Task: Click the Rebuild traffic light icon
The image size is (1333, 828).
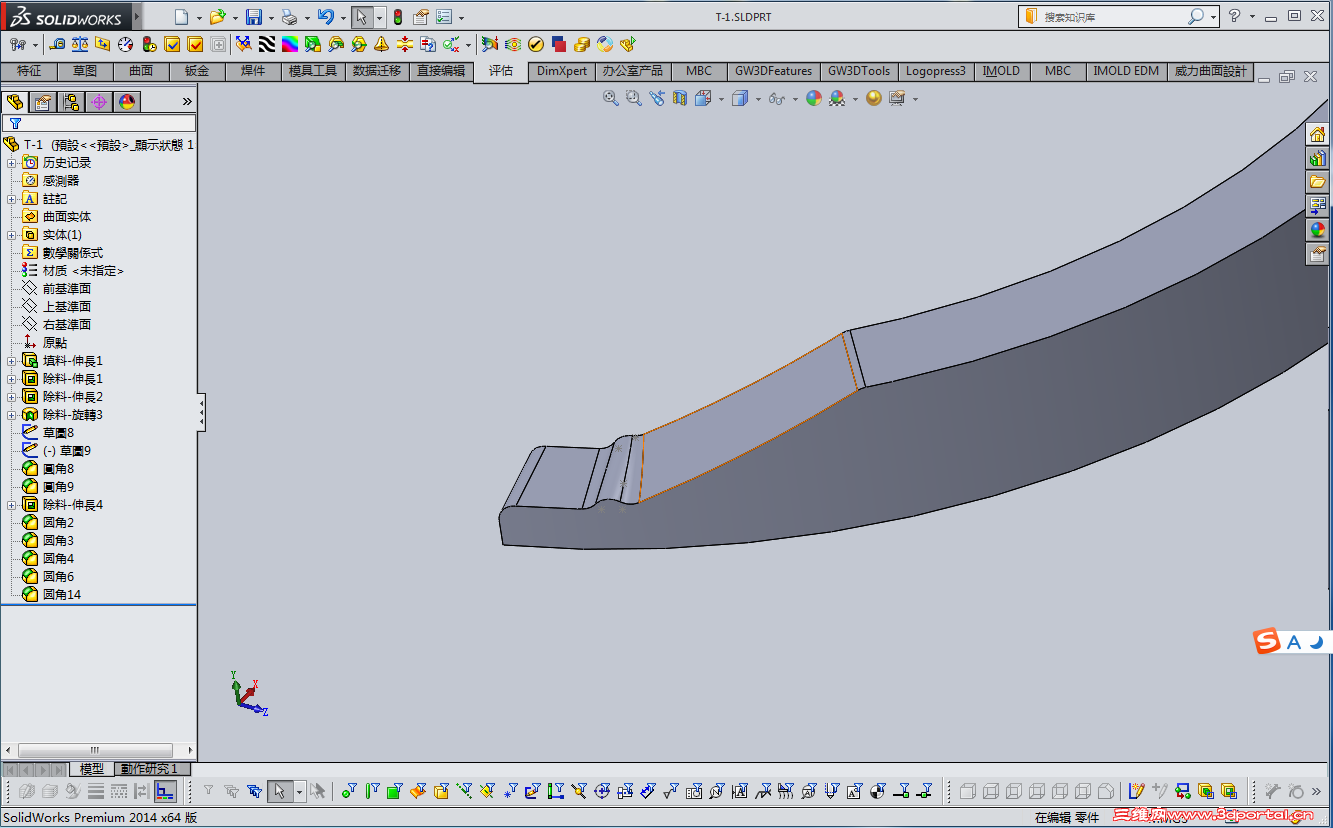Action: 397,17
